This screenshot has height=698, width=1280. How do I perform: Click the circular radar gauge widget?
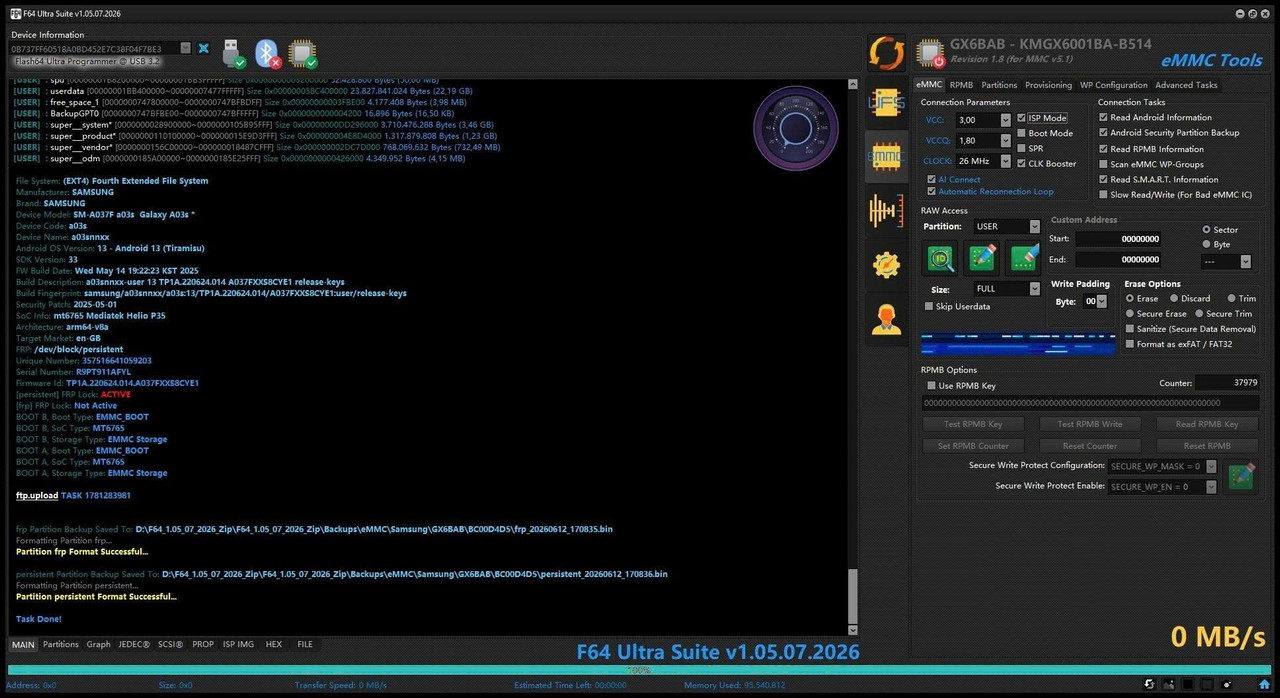796,127
